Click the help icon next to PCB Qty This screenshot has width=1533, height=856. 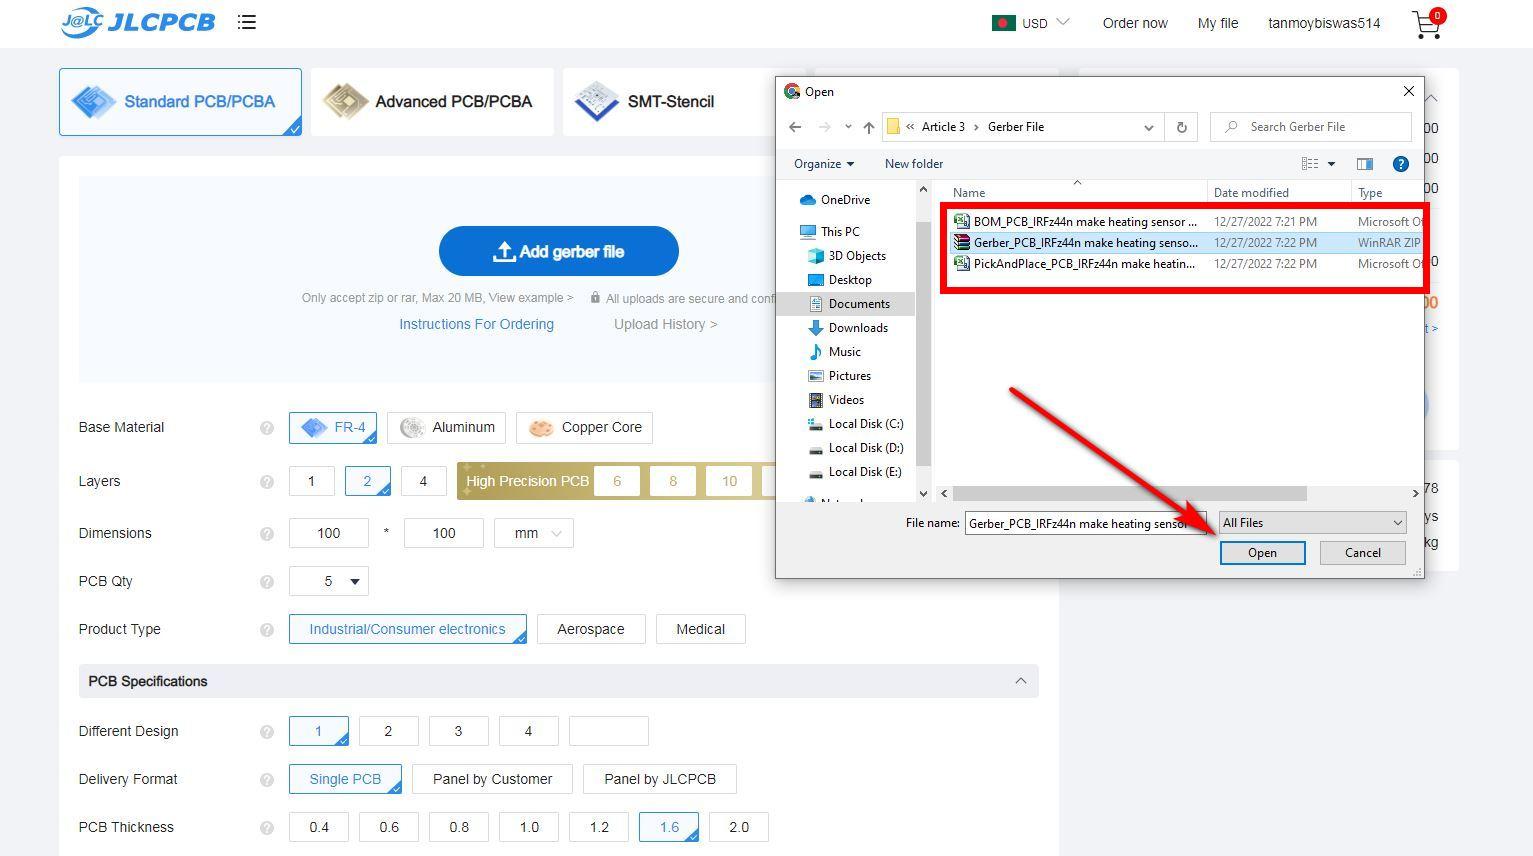[267, 582]
